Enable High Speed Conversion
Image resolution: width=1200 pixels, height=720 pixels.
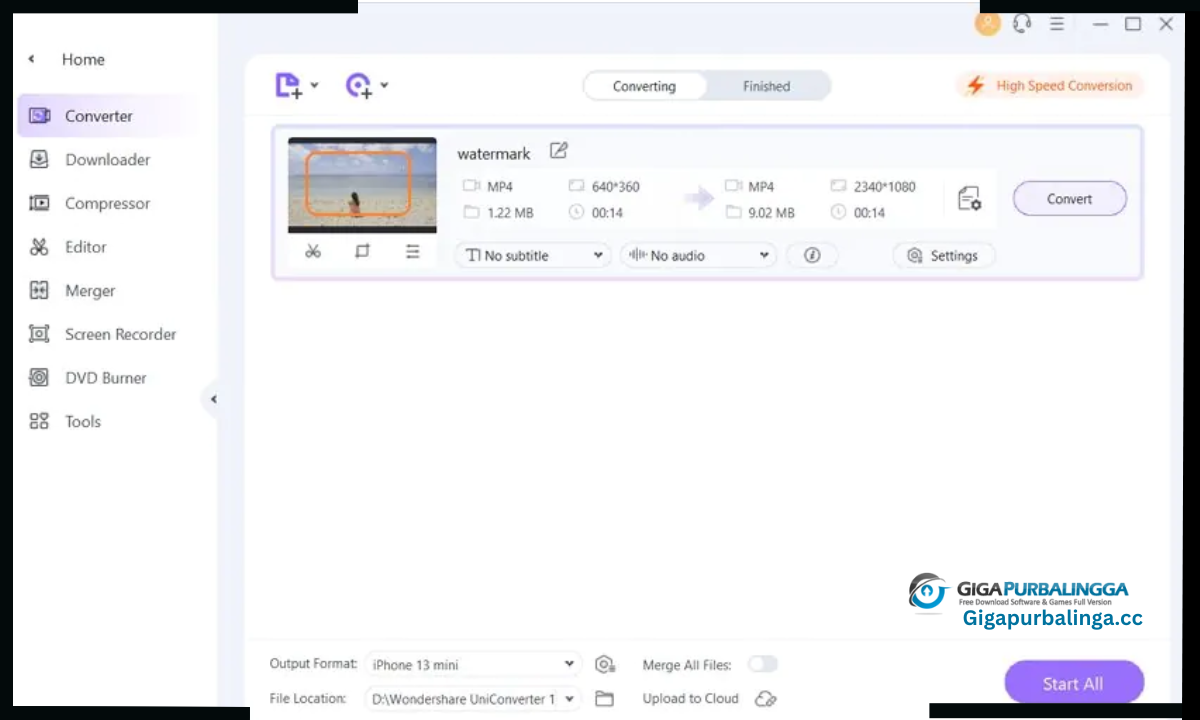click(x=1050, y=86)
